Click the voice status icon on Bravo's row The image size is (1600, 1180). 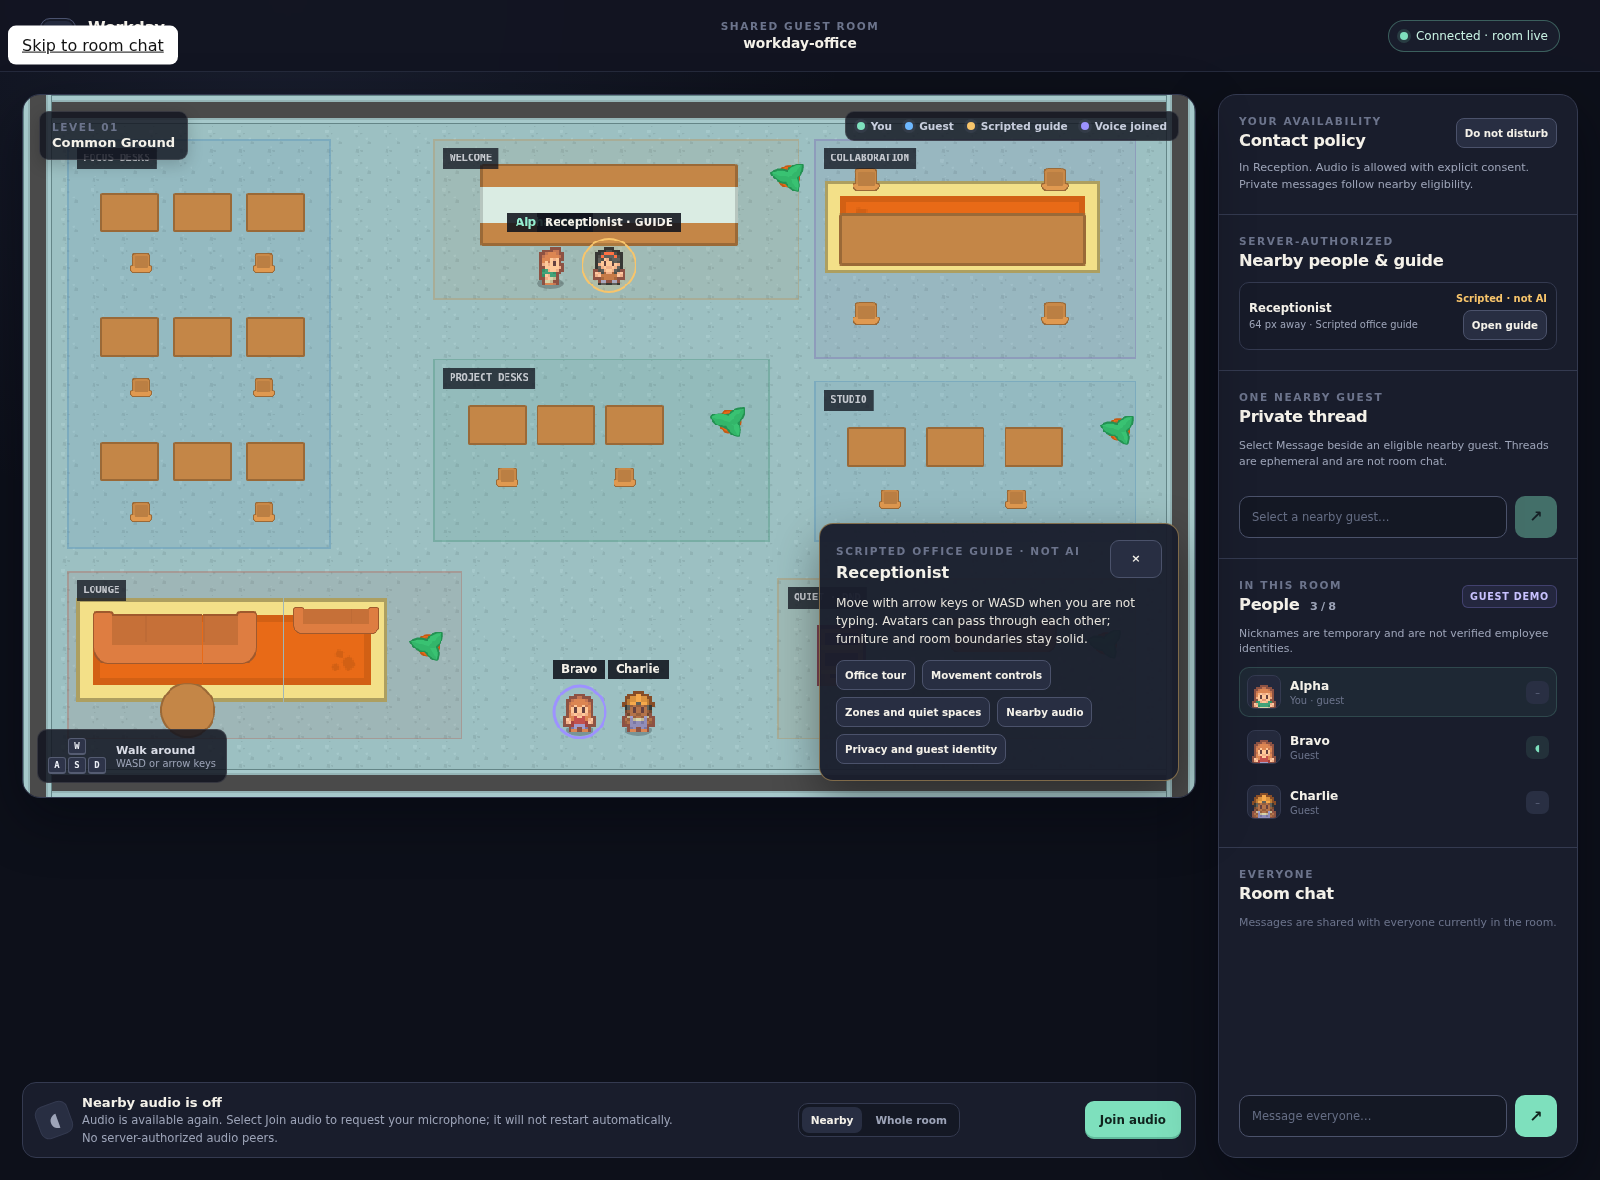point(1537,748)
